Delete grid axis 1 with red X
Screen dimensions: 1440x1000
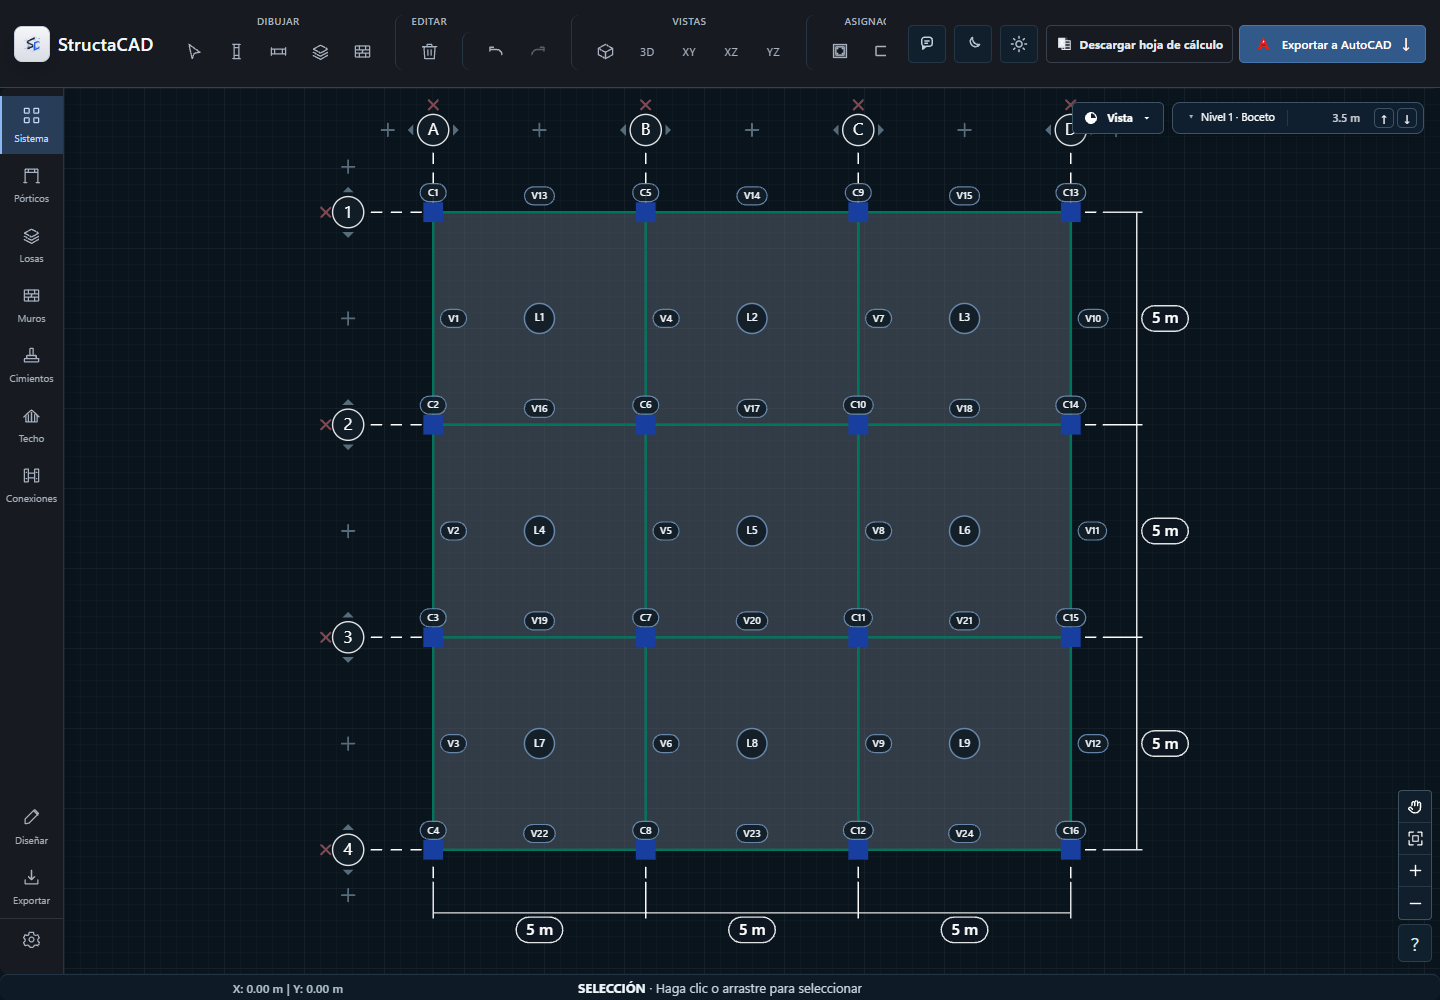325,212
